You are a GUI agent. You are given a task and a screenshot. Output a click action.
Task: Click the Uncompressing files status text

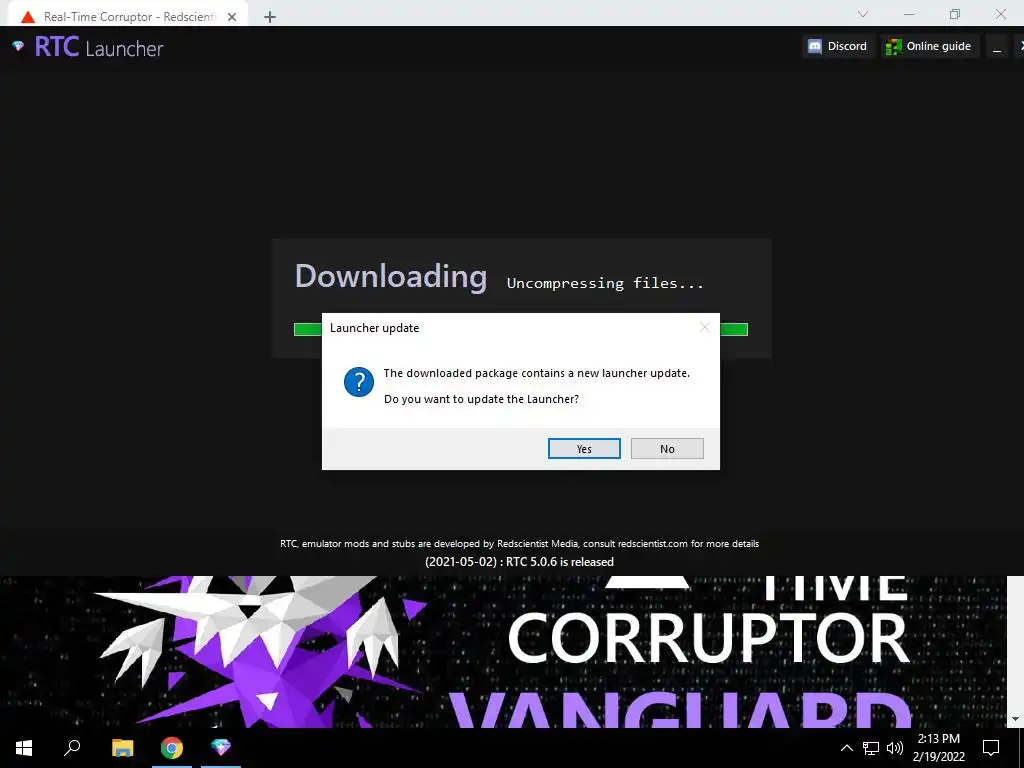pyautogui.click(x=605, y=283)
